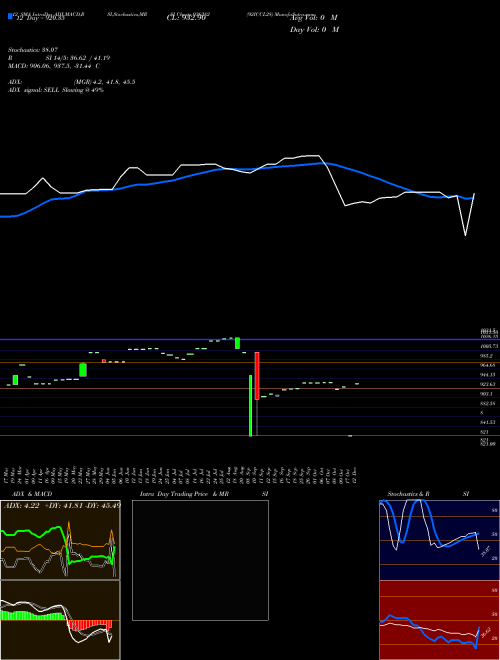Click the 'Stochastics: 38.07' reading

coord(33,50)
